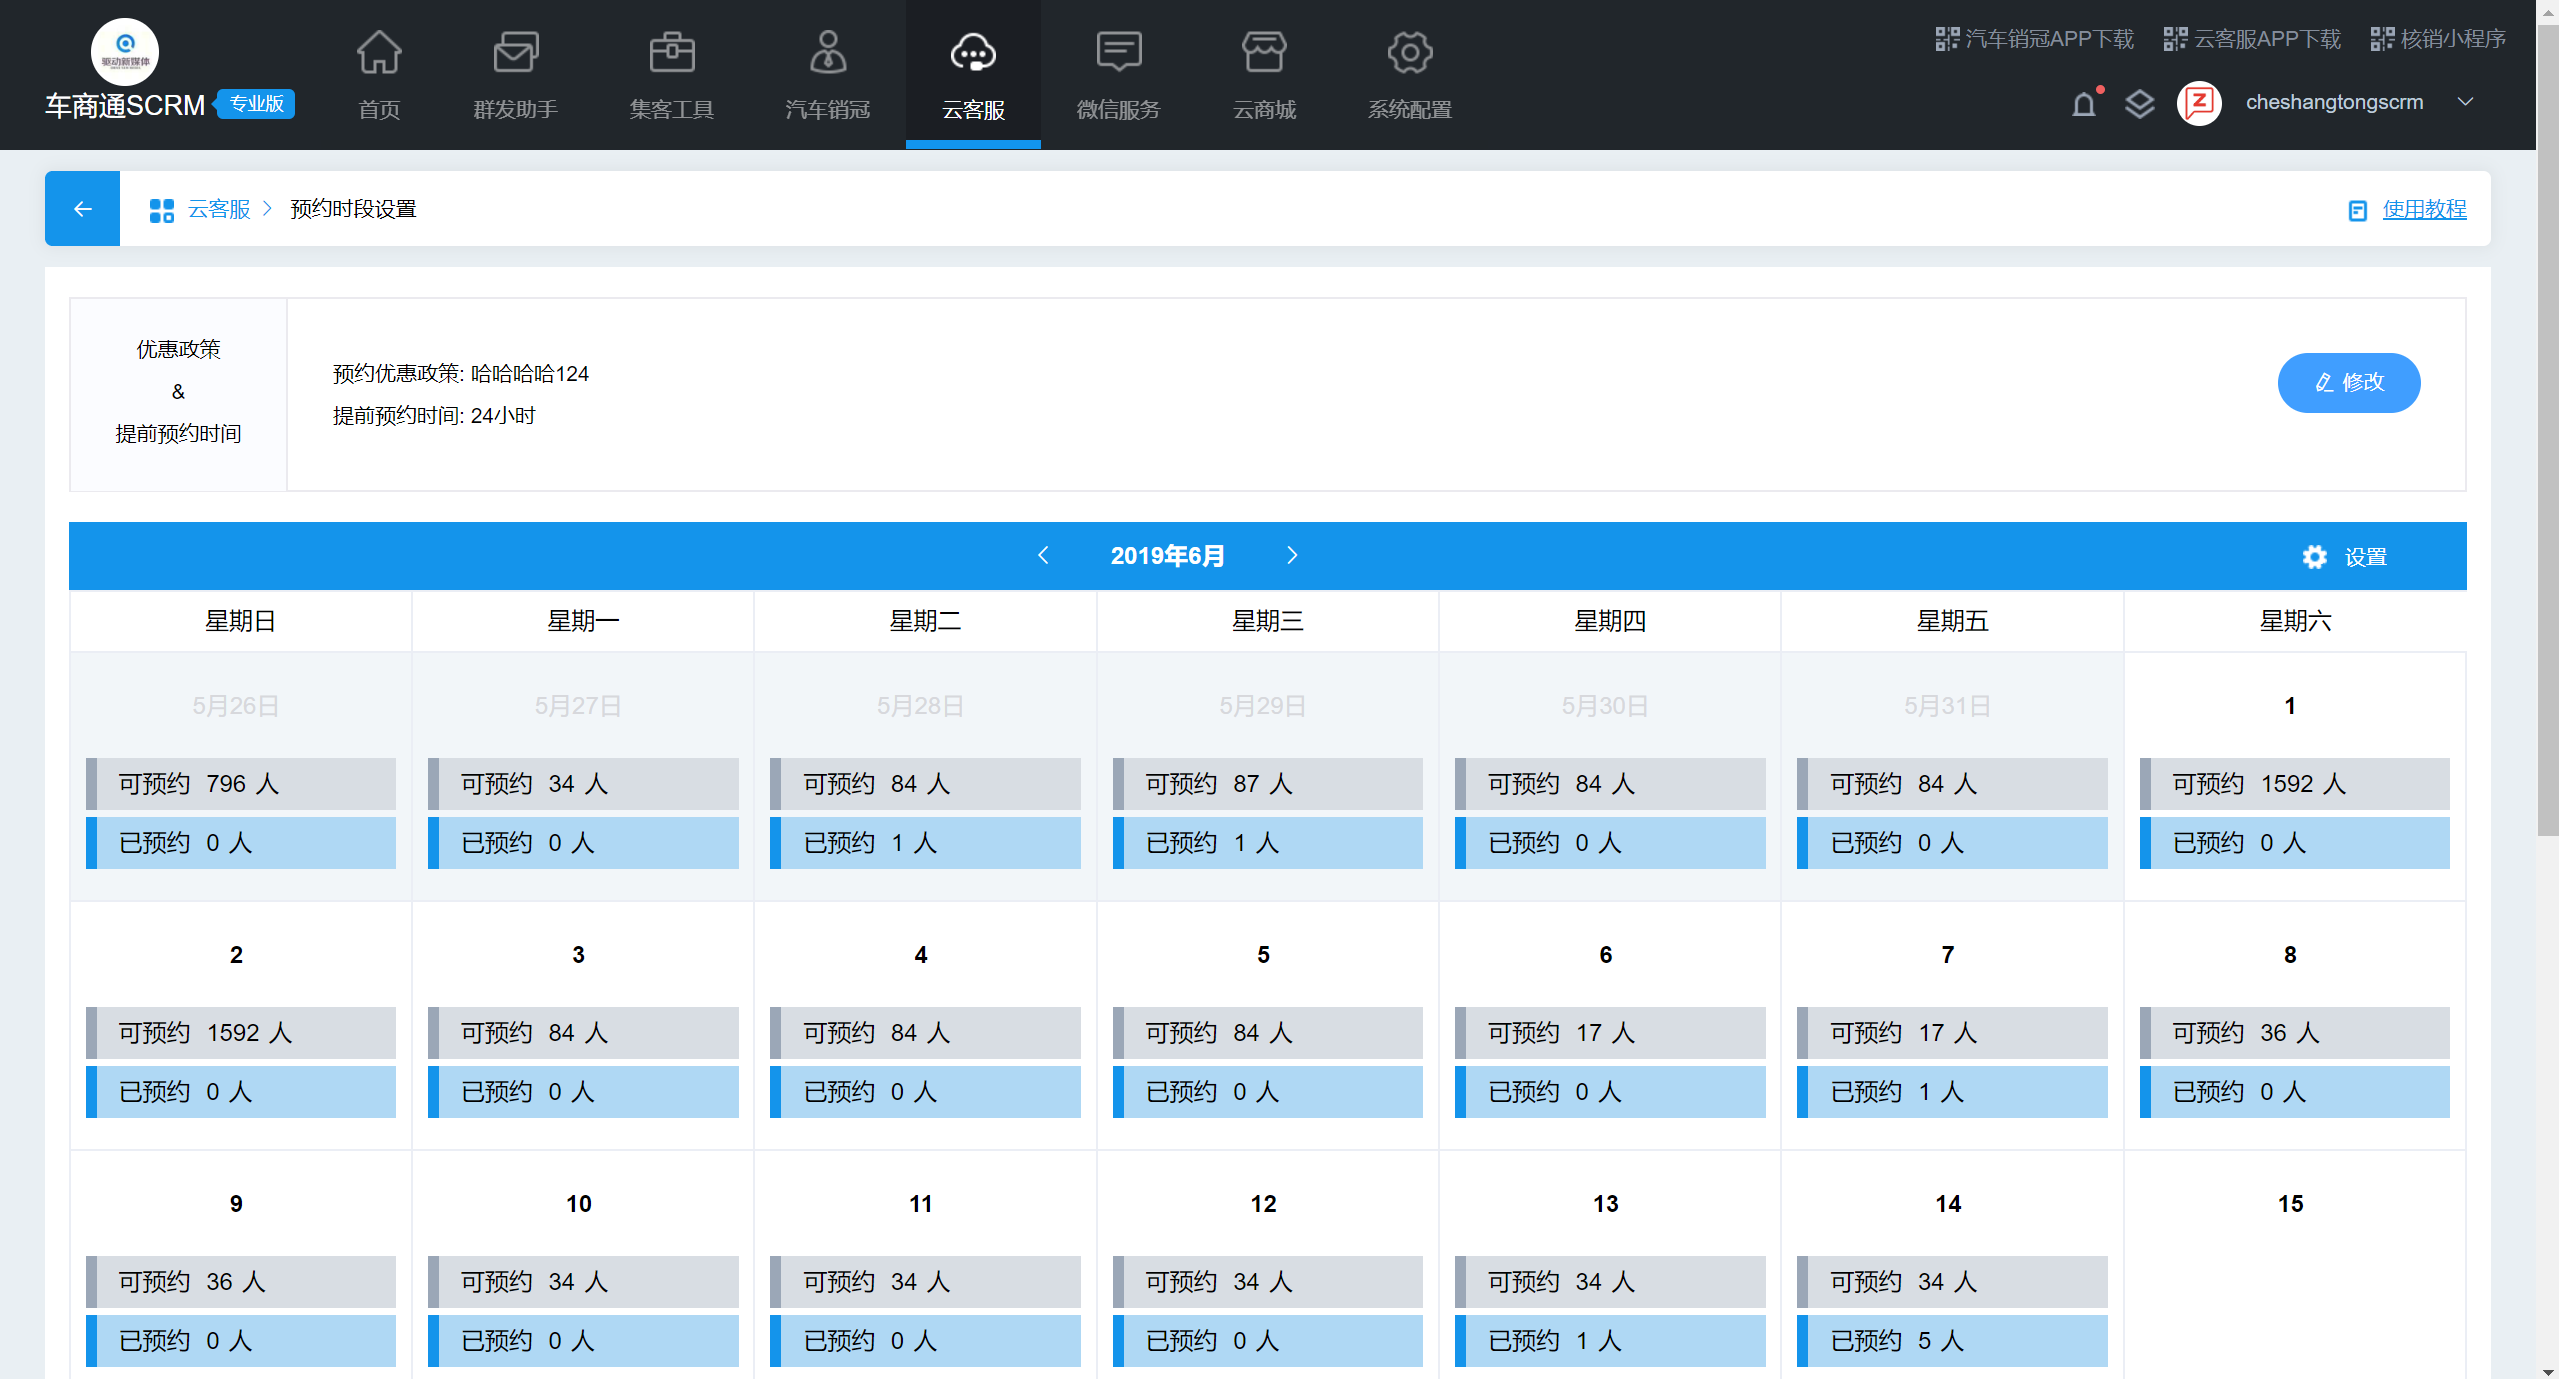Click the 云客服 breadcrumb link

point(219,209)
